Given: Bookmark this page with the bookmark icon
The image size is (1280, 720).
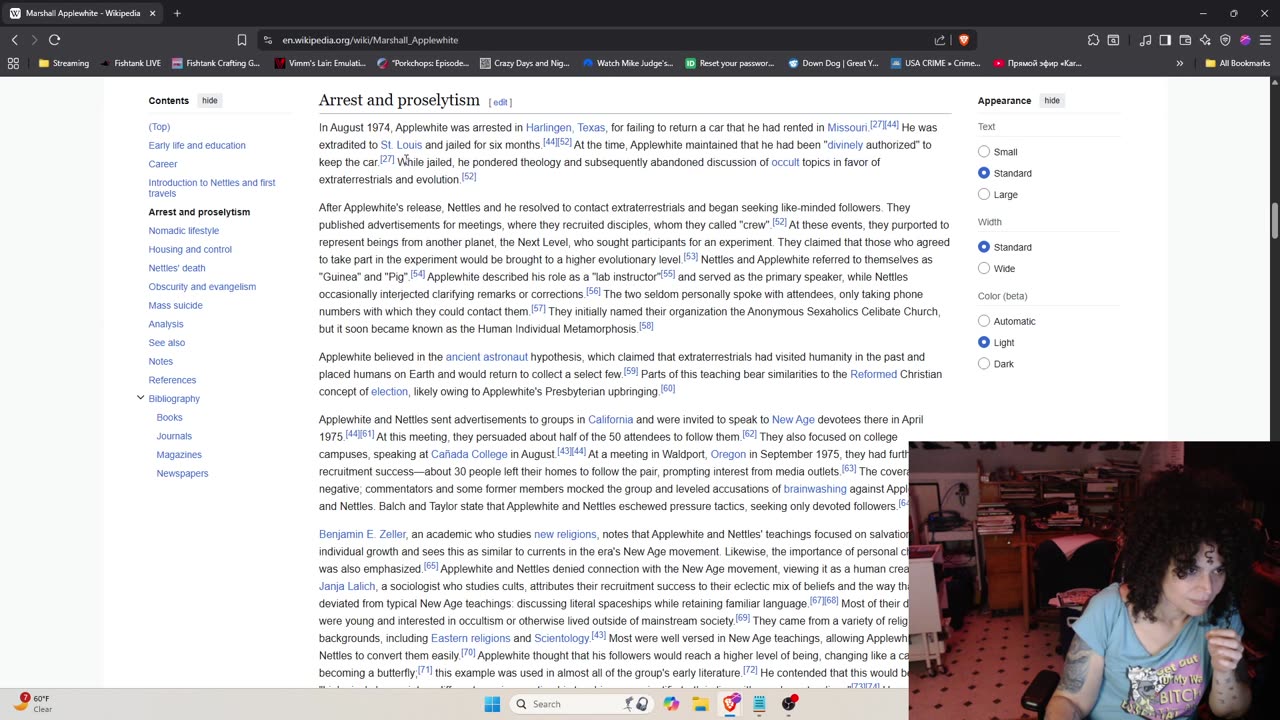Looking at the screenshot, I should (x=242, y=40).
